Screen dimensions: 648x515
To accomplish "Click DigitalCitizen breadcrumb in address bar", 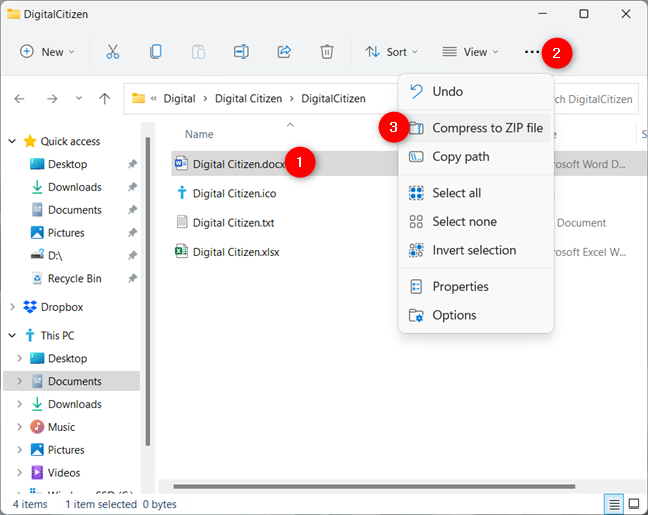I will pos(333,99).
